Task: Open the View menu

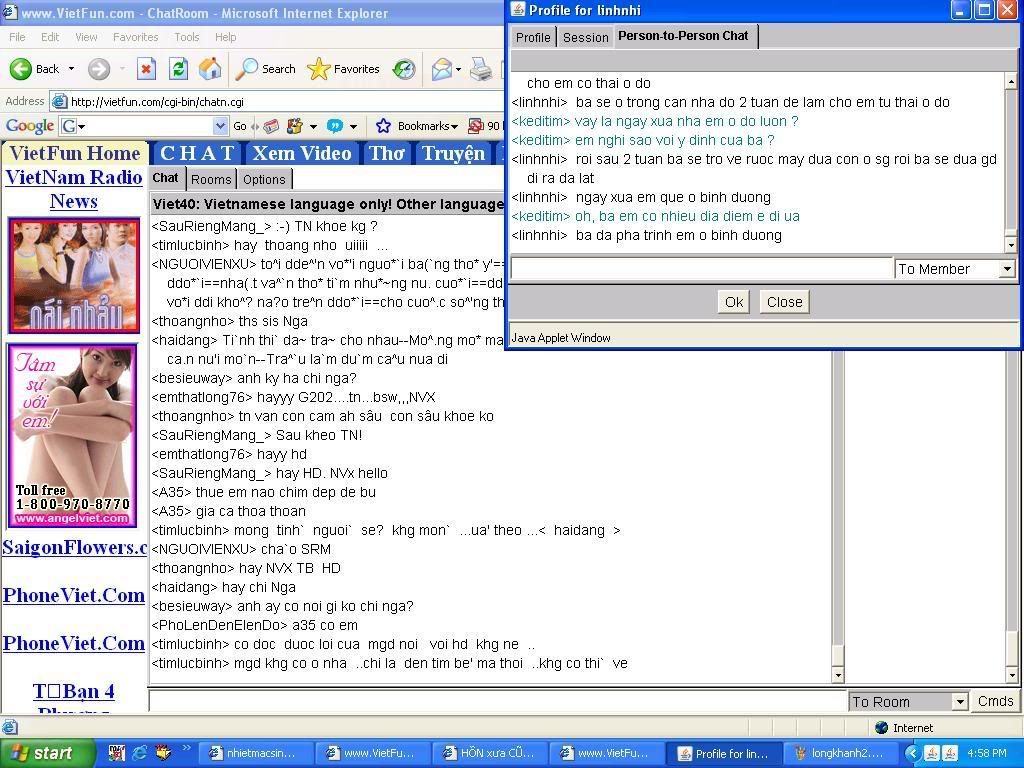Action: click(86, 37)
